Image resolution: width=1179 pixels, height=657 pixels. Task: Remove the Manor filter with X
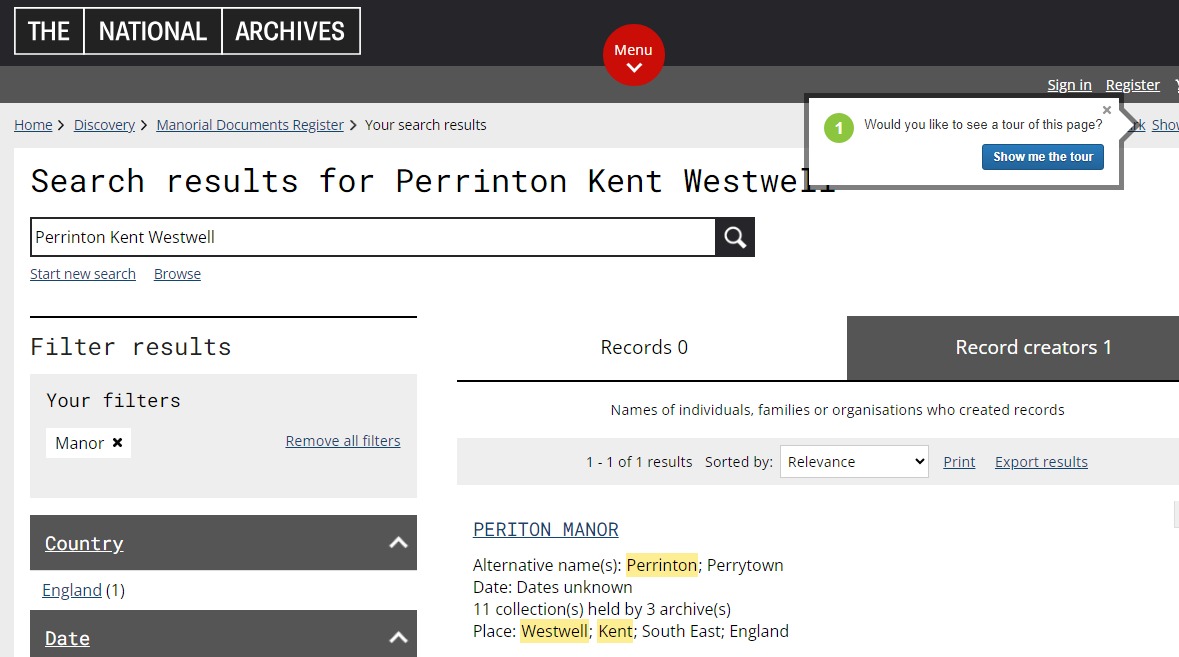[x=117, y=442]
